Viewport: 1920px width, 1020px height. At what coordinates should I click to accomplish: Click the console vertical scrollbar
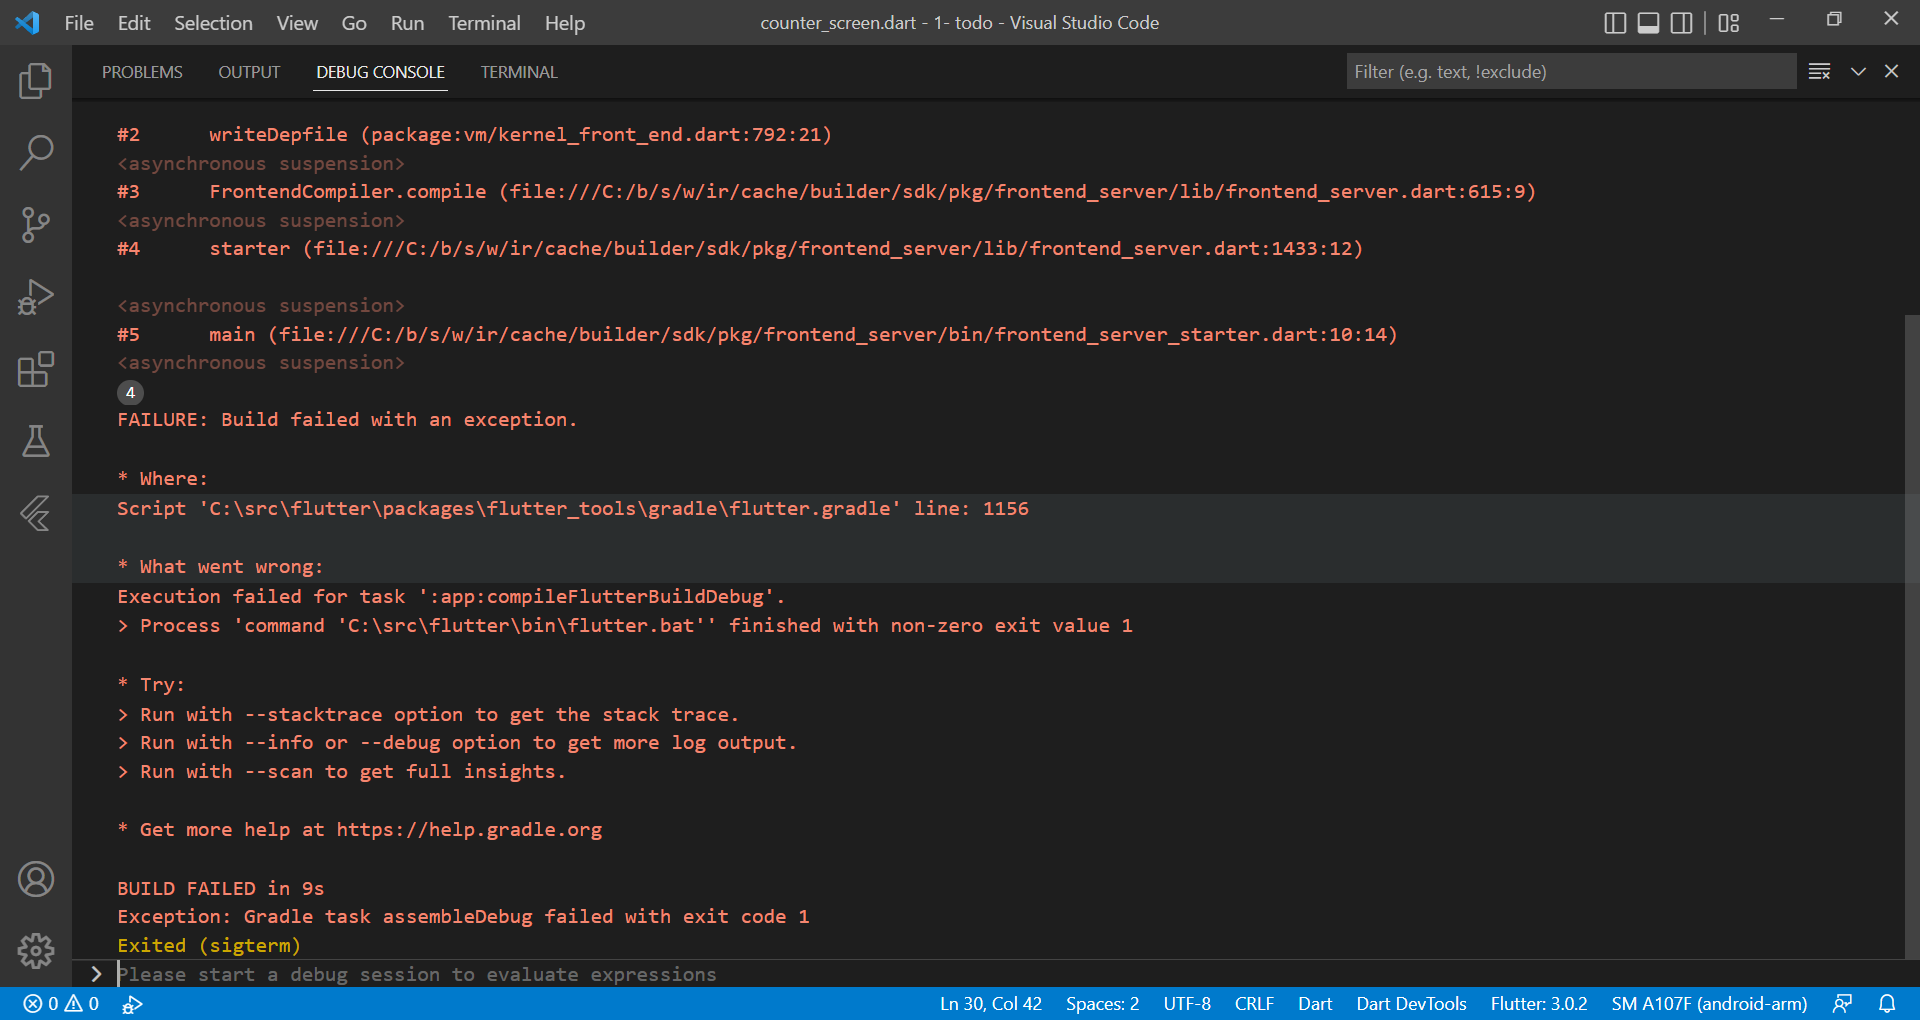pyautogui.click(x=1912, y=636)
